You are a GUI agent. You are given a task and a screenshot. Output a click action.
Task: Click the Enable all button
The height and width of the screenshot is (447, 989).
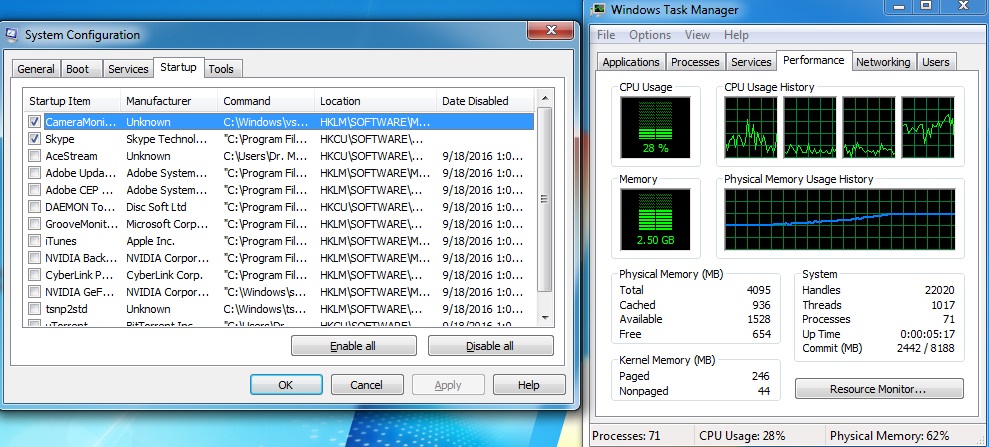pos(354,346)
